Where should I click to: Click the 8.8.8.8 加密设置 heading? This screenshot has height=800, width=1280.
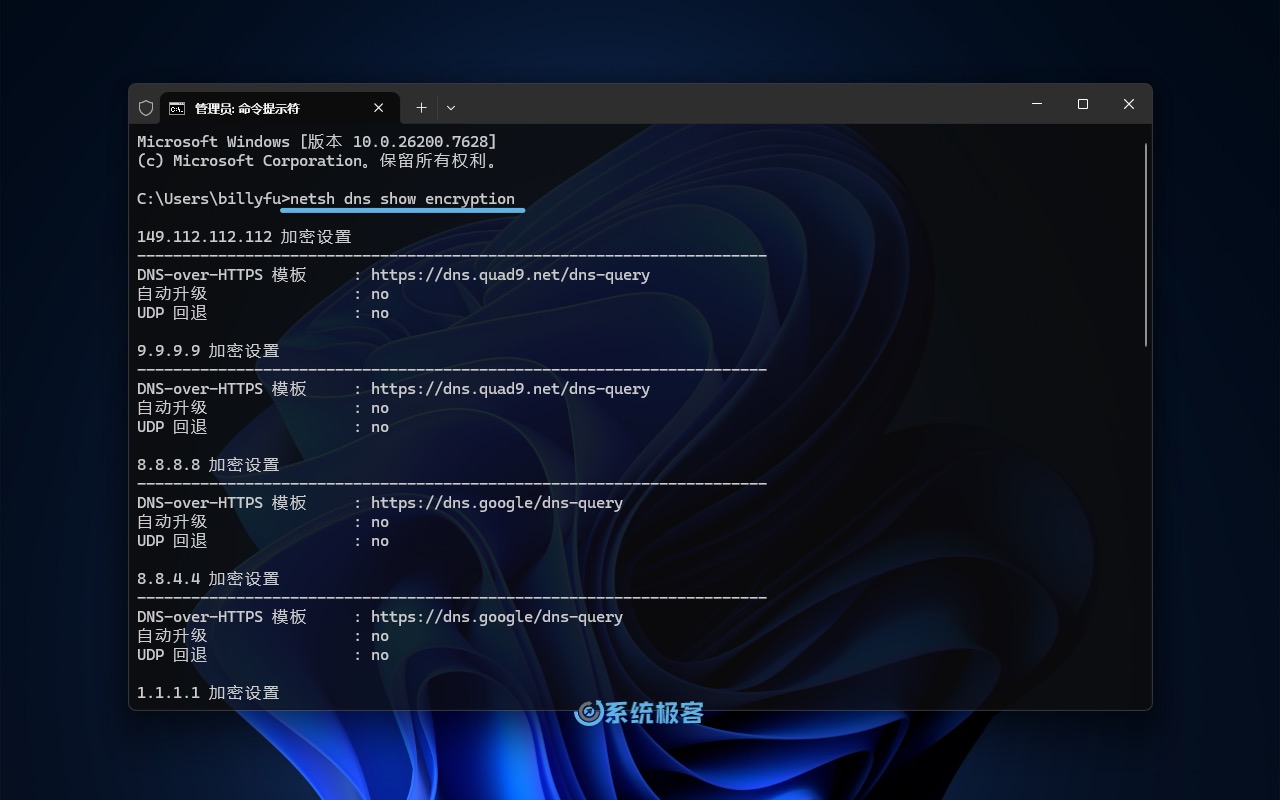pyautogui.click(x=208, y=464)
